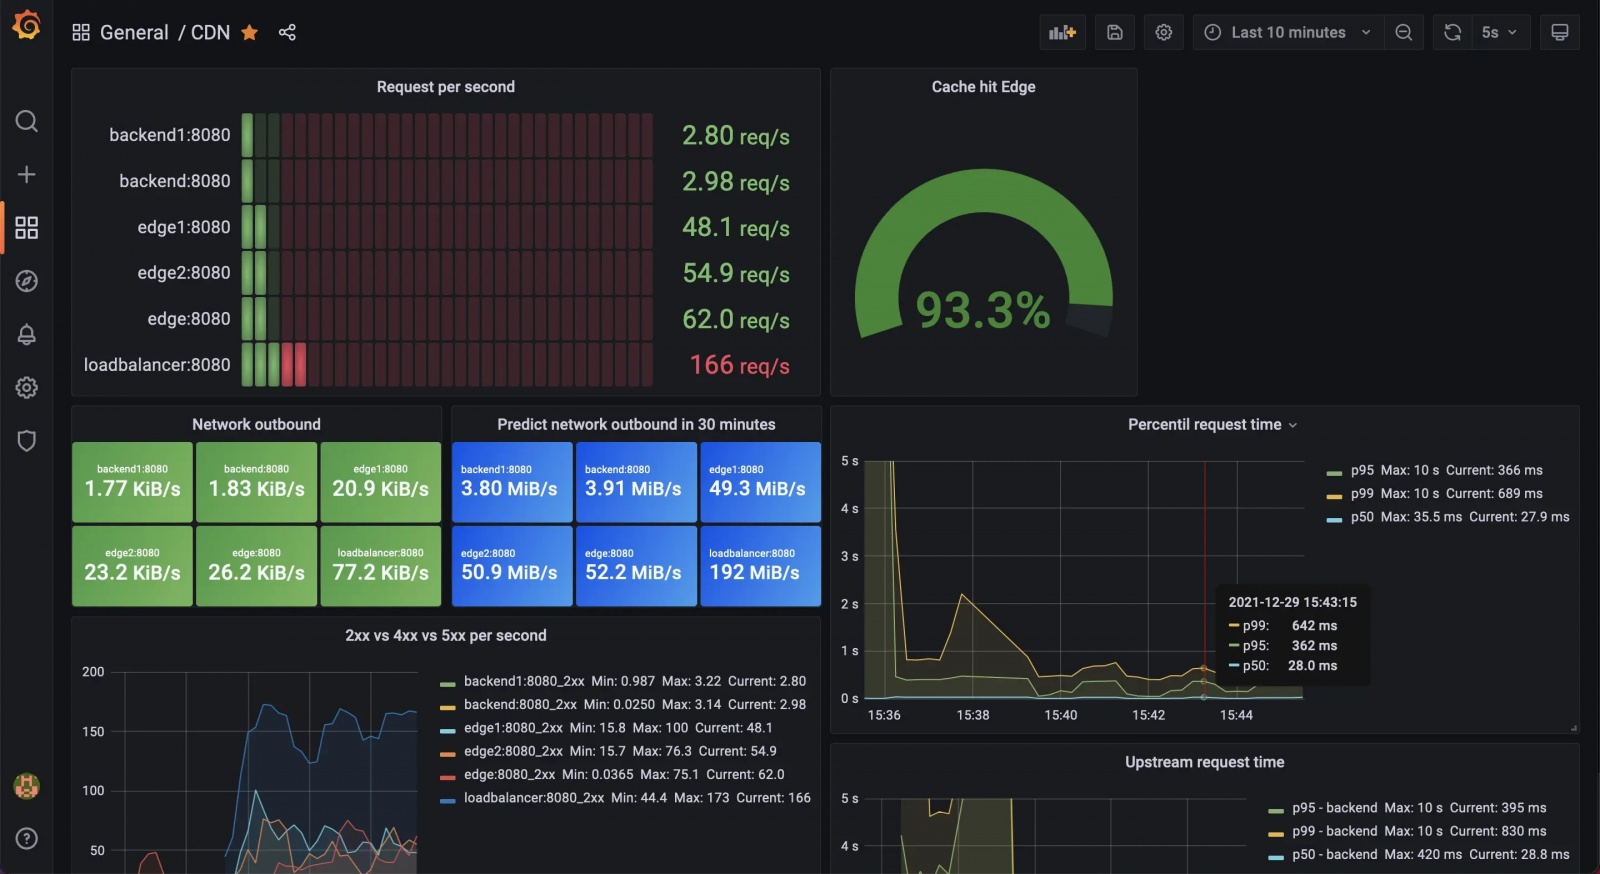The height and width of the screenshot is (874, 1600).
Task: Click loadbalancer:8080_2xx blue legend color swatch
Action: [x=448, y=800]
